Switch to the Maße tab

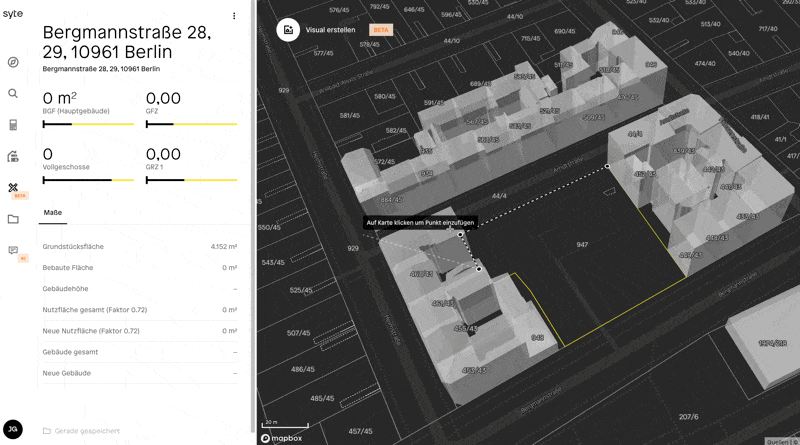[x=52, y=213]
